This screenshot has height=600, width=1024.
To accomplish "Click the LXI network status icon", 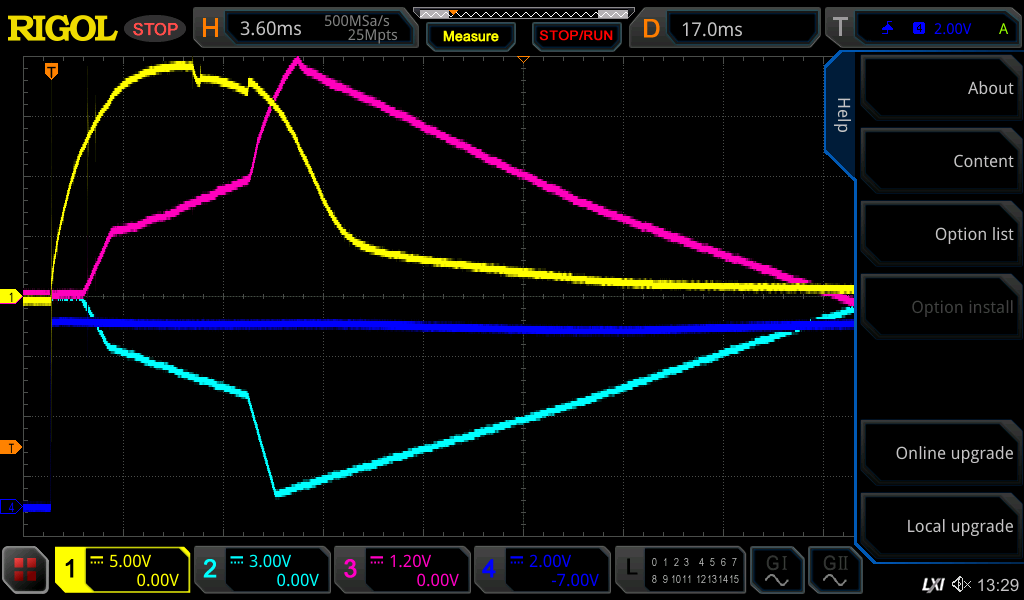I will point(932,584).
